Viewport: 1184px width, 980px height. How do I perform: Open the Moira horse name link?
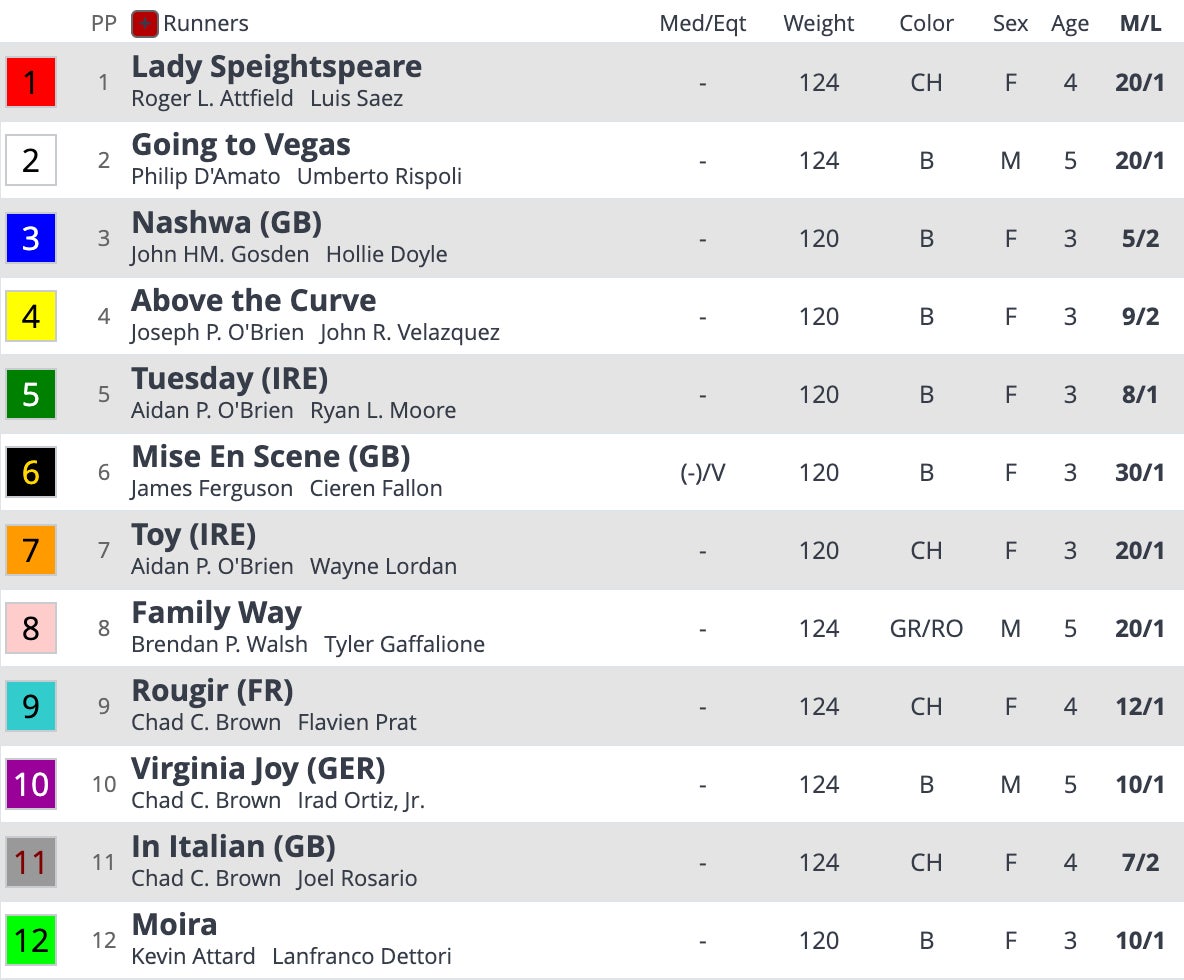click(174, 925)
